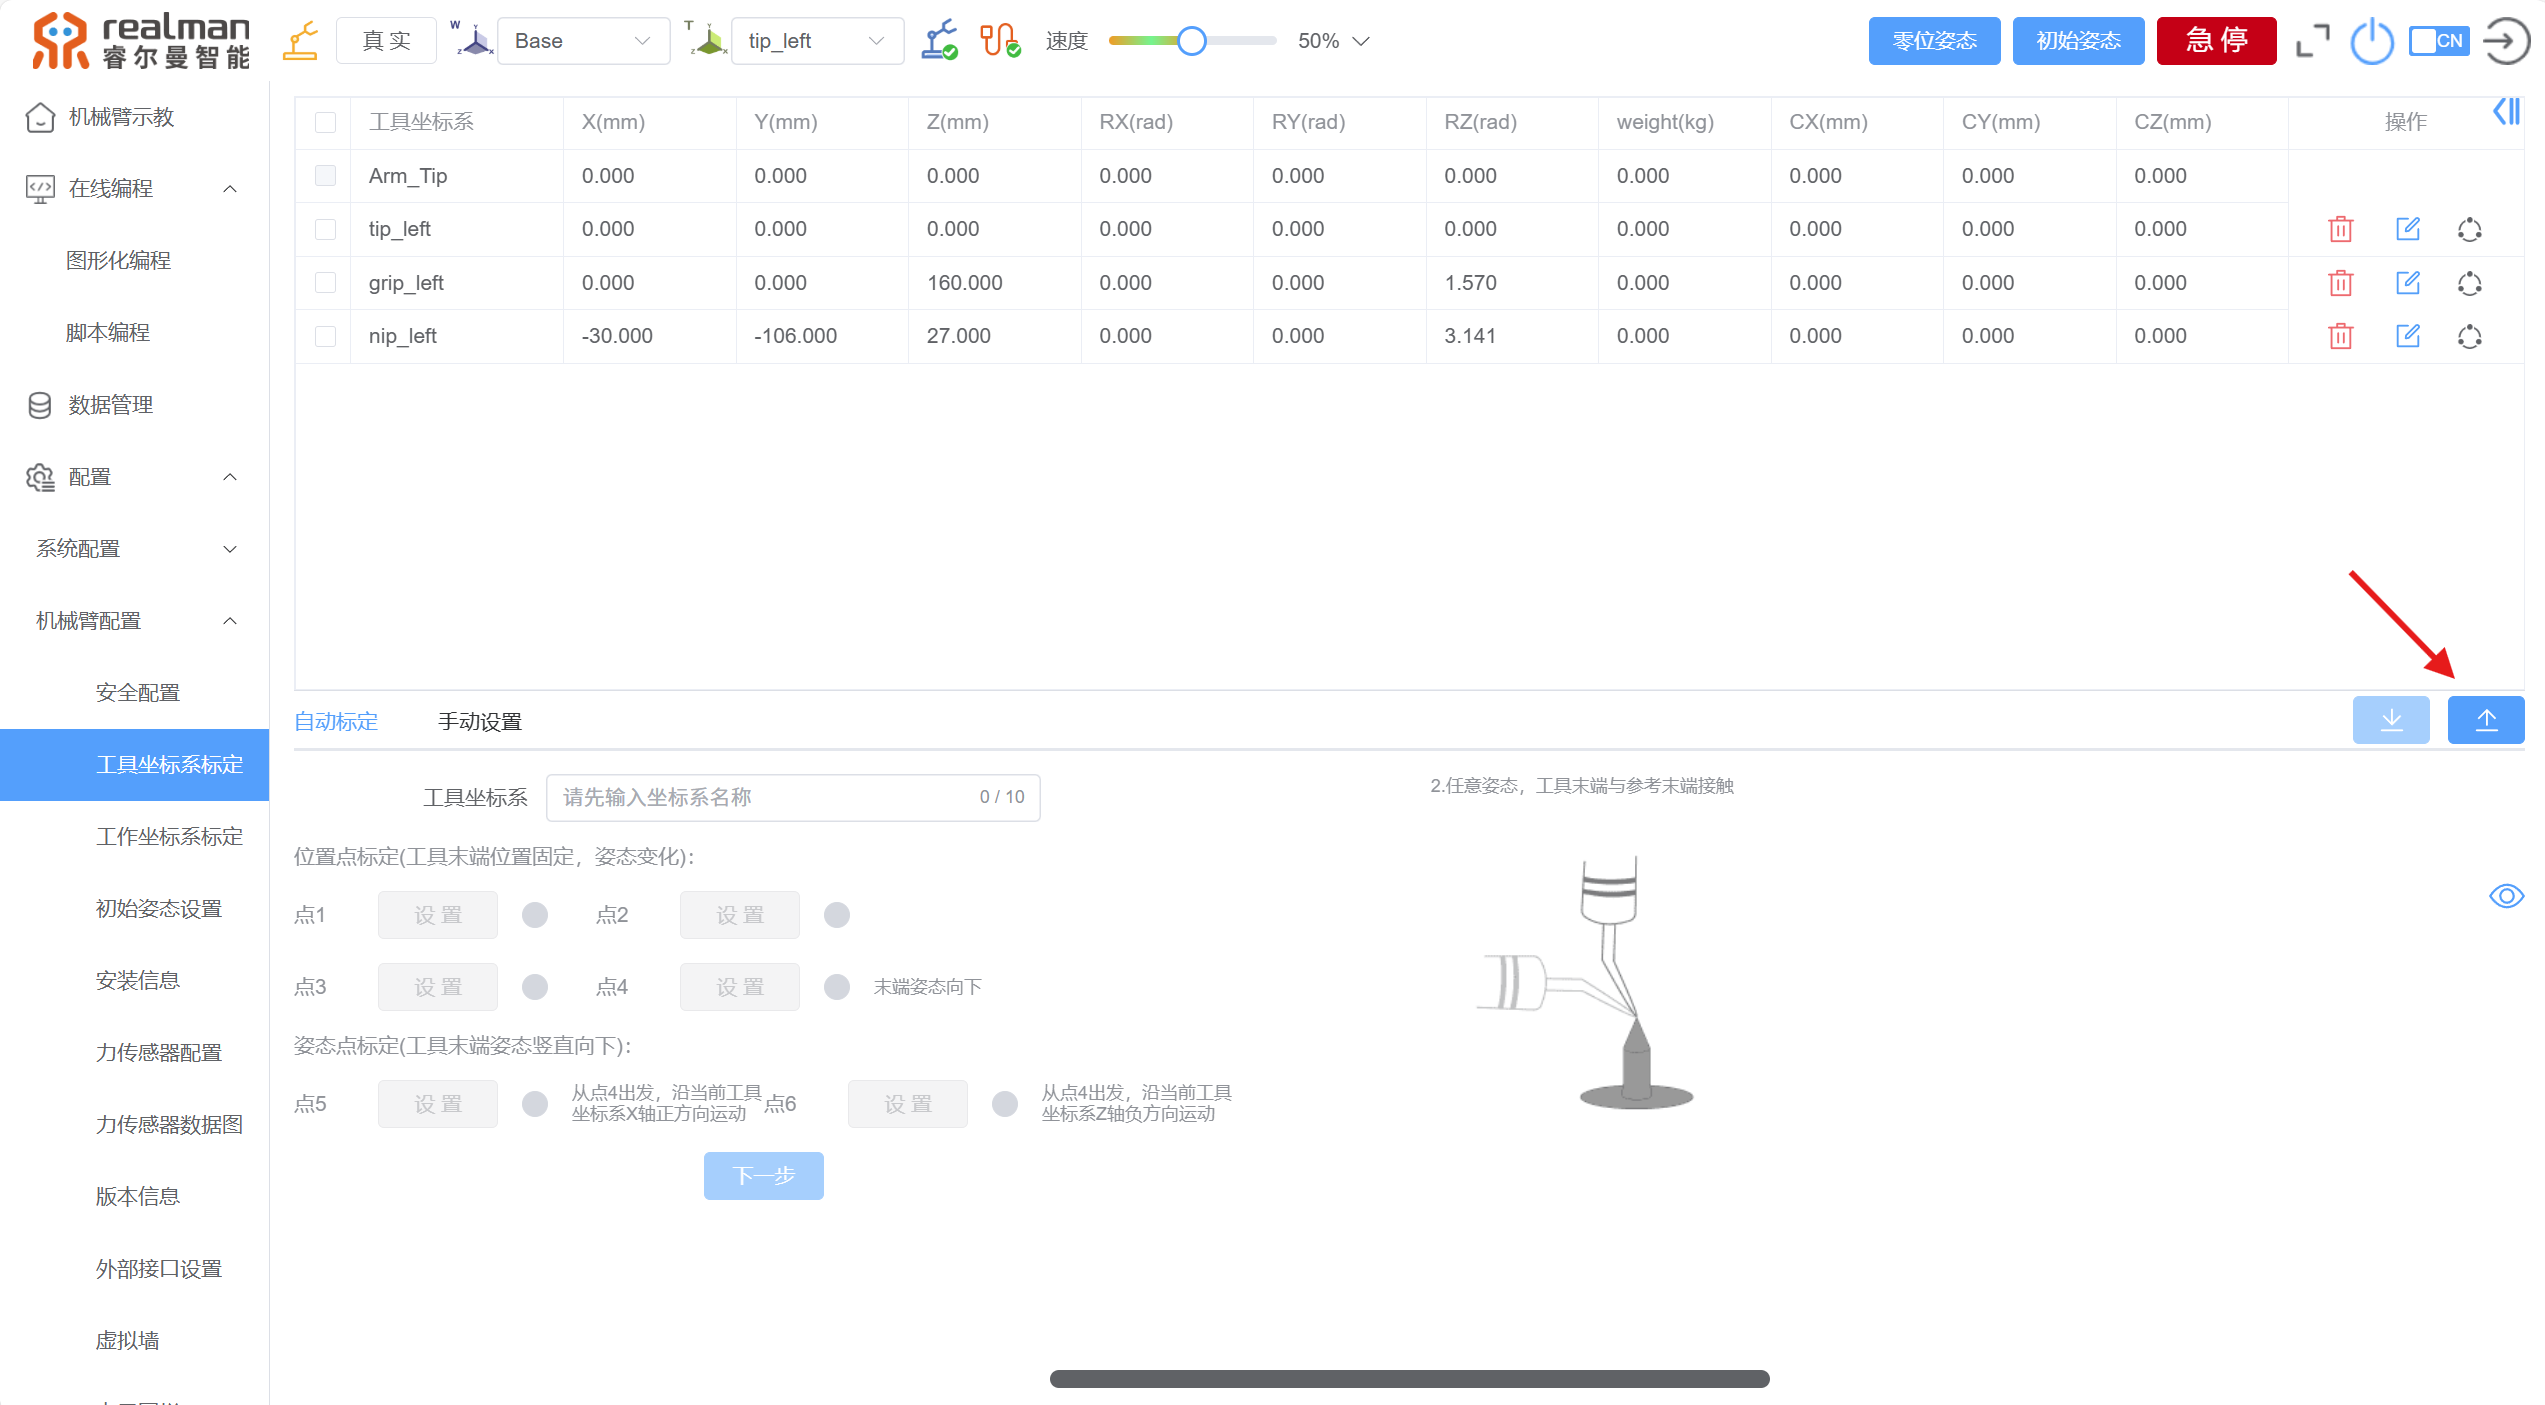Open the Base work frame dropdown
The height and width of the screenshot is (1405, 2545).
(582, 42)
